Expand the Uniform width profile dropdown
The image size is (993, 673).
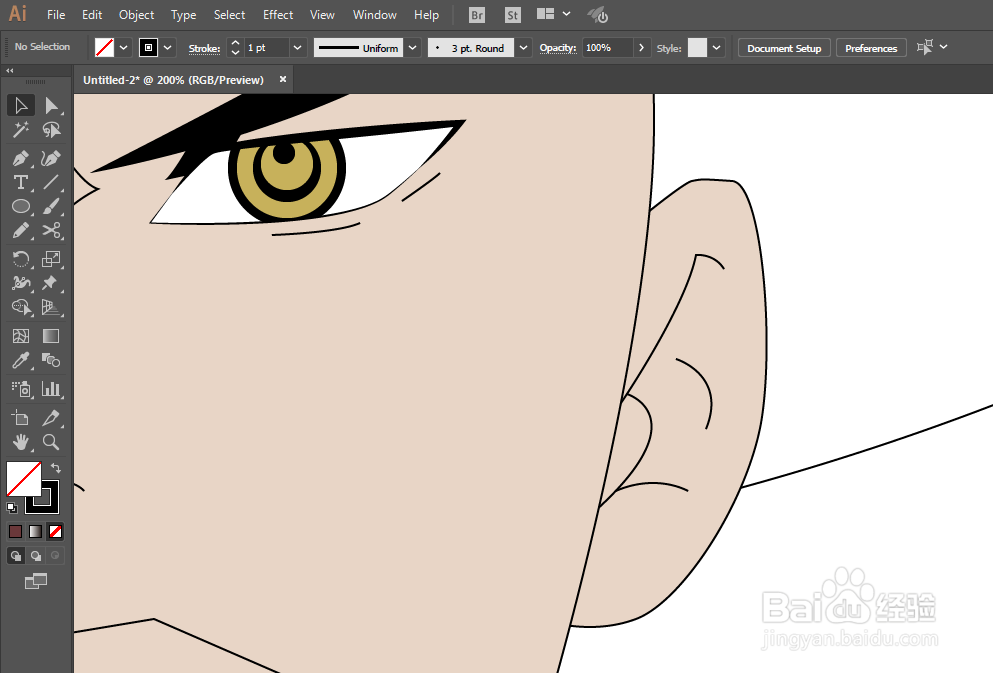point(411,47)
